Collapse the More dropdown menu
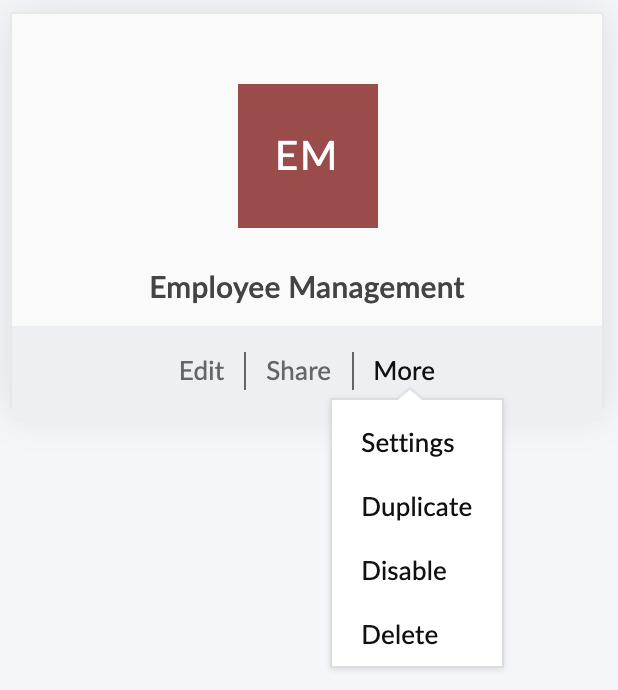The width and height of the screenshot is (618, 690). pyautogui.click(x=404, y=371)
